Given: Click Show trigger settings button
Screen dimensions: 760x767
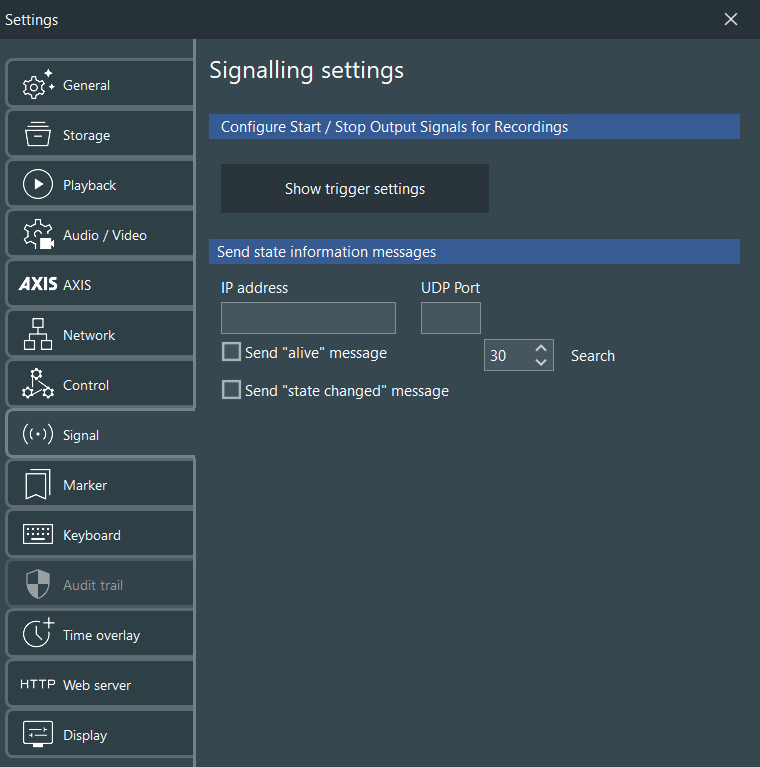Looking at the screenshot, I should (x=355, y=188).
